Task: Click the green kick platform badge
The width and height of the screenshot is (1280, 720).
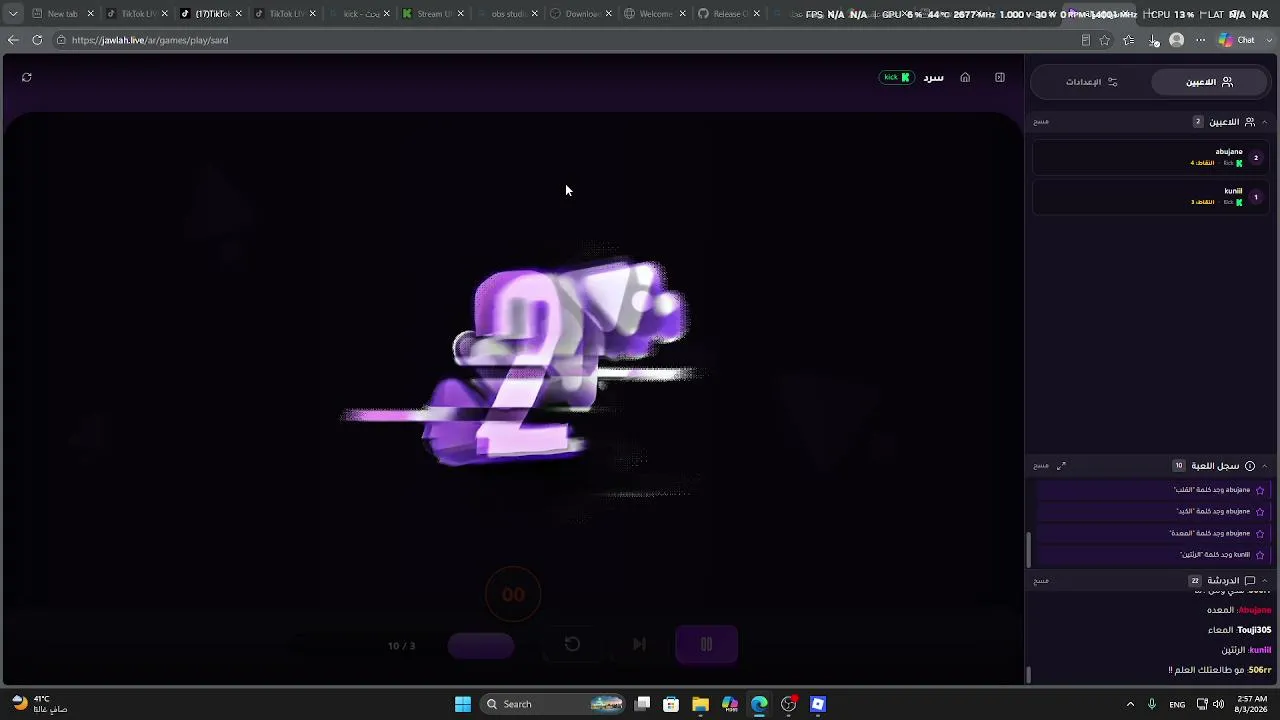Action: click(x=897, y=77)
